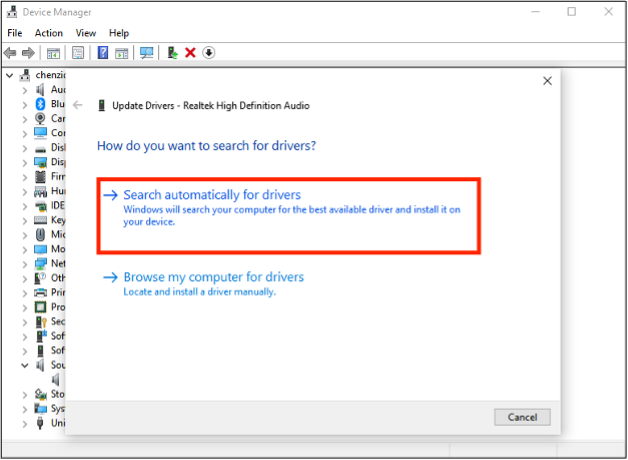Expand the Monitors tree node

tap(25, 250)
